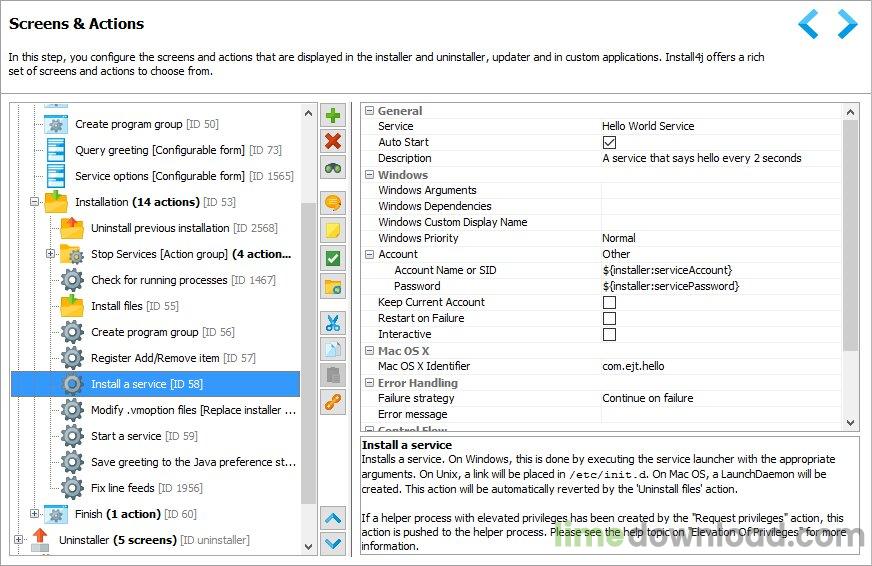Screen dimensions: 872x566
Task: Click gear icon of Check for running processes
Action: (72, 280)
